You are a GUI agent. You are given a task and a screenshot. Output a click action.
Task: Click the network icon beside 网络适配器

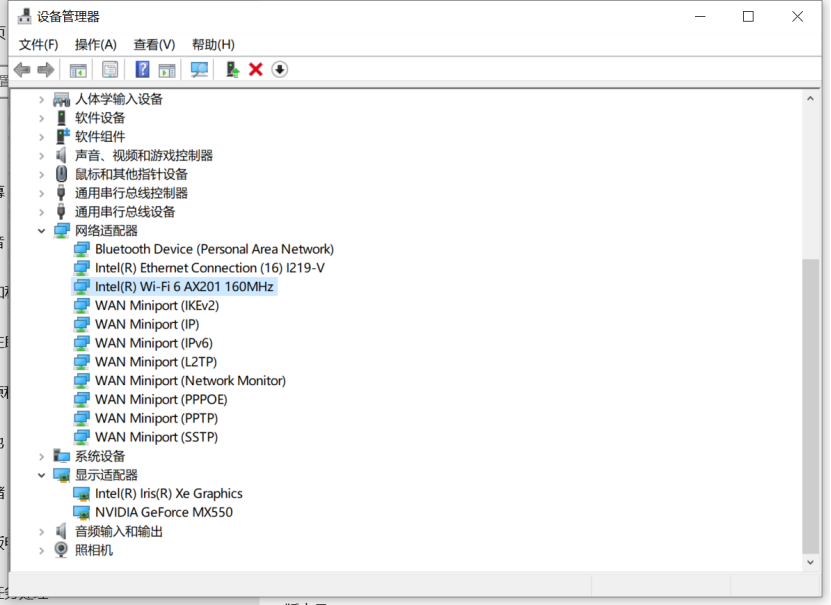[61, 230]
